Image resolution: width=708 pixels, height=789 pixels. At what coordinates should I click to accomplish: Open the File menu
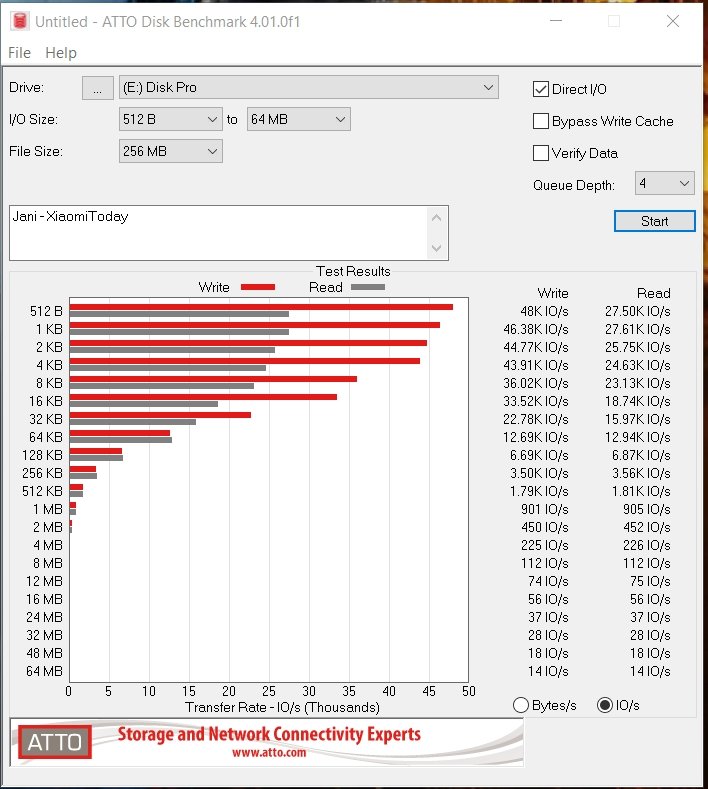pos(19,53)
